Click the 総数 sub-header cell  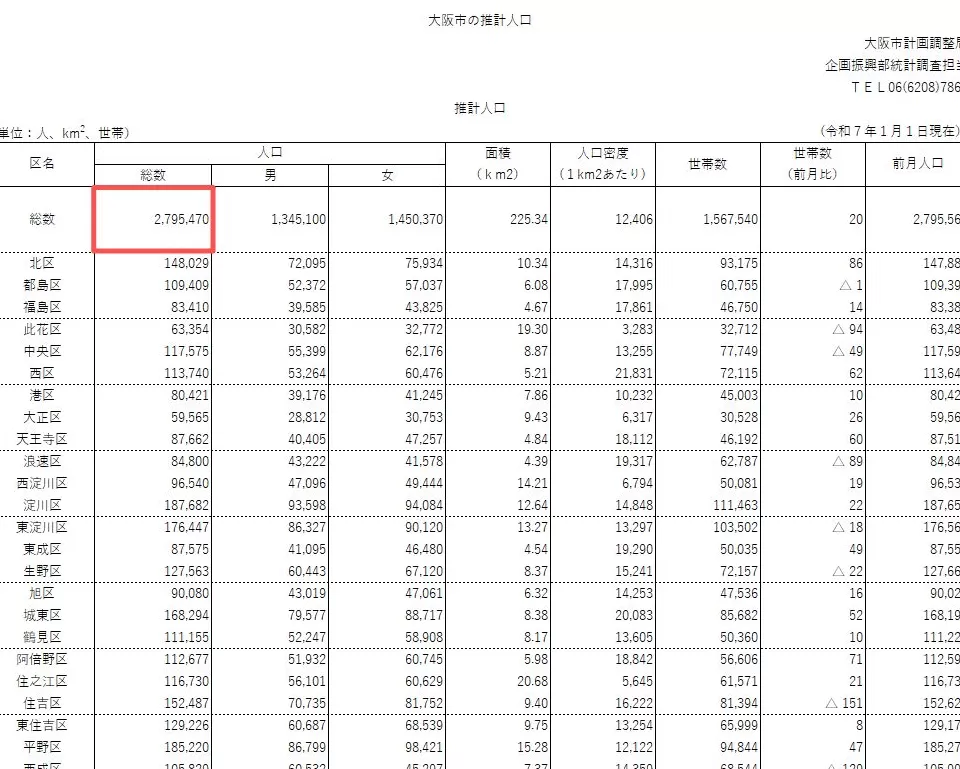click(152, 176)
